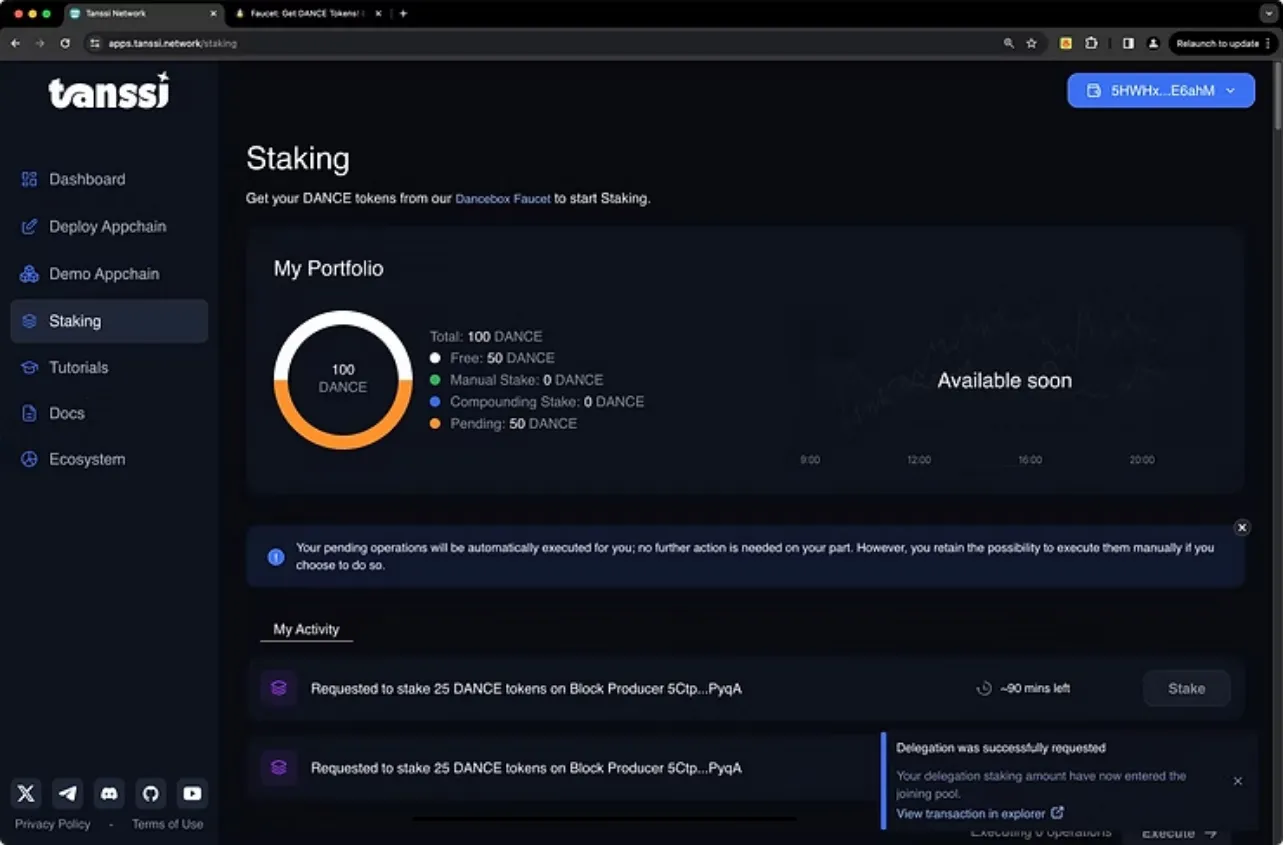Open the Demo Appchain page
1284x845 pixels.
coord(103,273)
